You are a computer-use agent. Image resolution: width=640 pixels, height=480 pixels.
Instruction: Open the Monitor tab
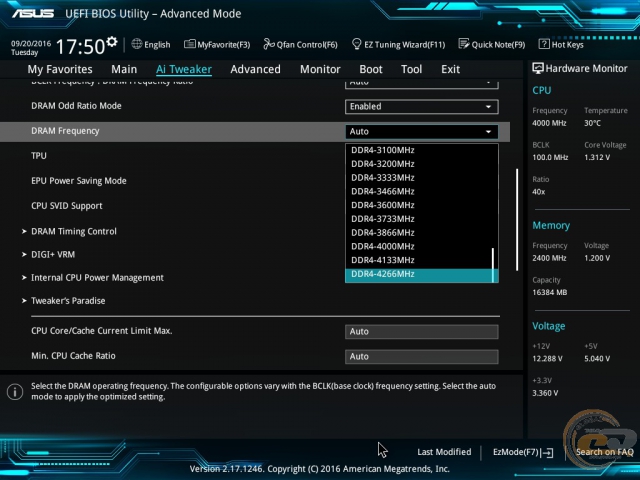coord(320,69)
